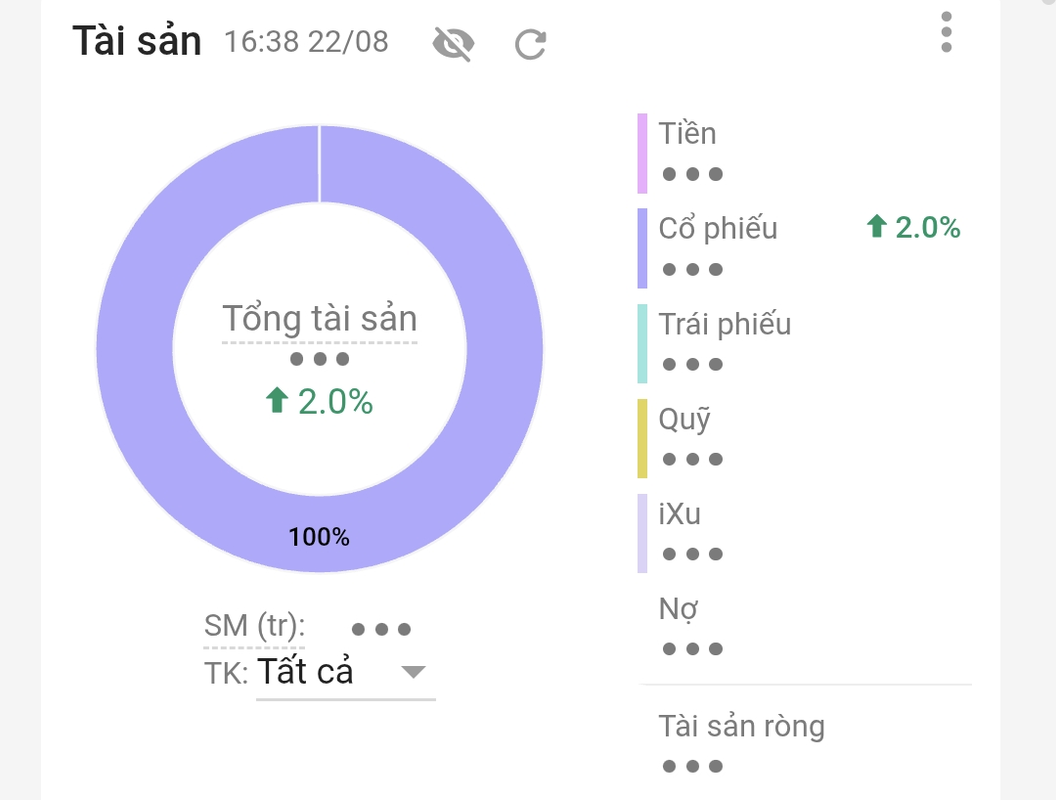Viewport: 1056px width, 800px height.
Task: Click the iXu legend item
Action: [x=679, y=514]
